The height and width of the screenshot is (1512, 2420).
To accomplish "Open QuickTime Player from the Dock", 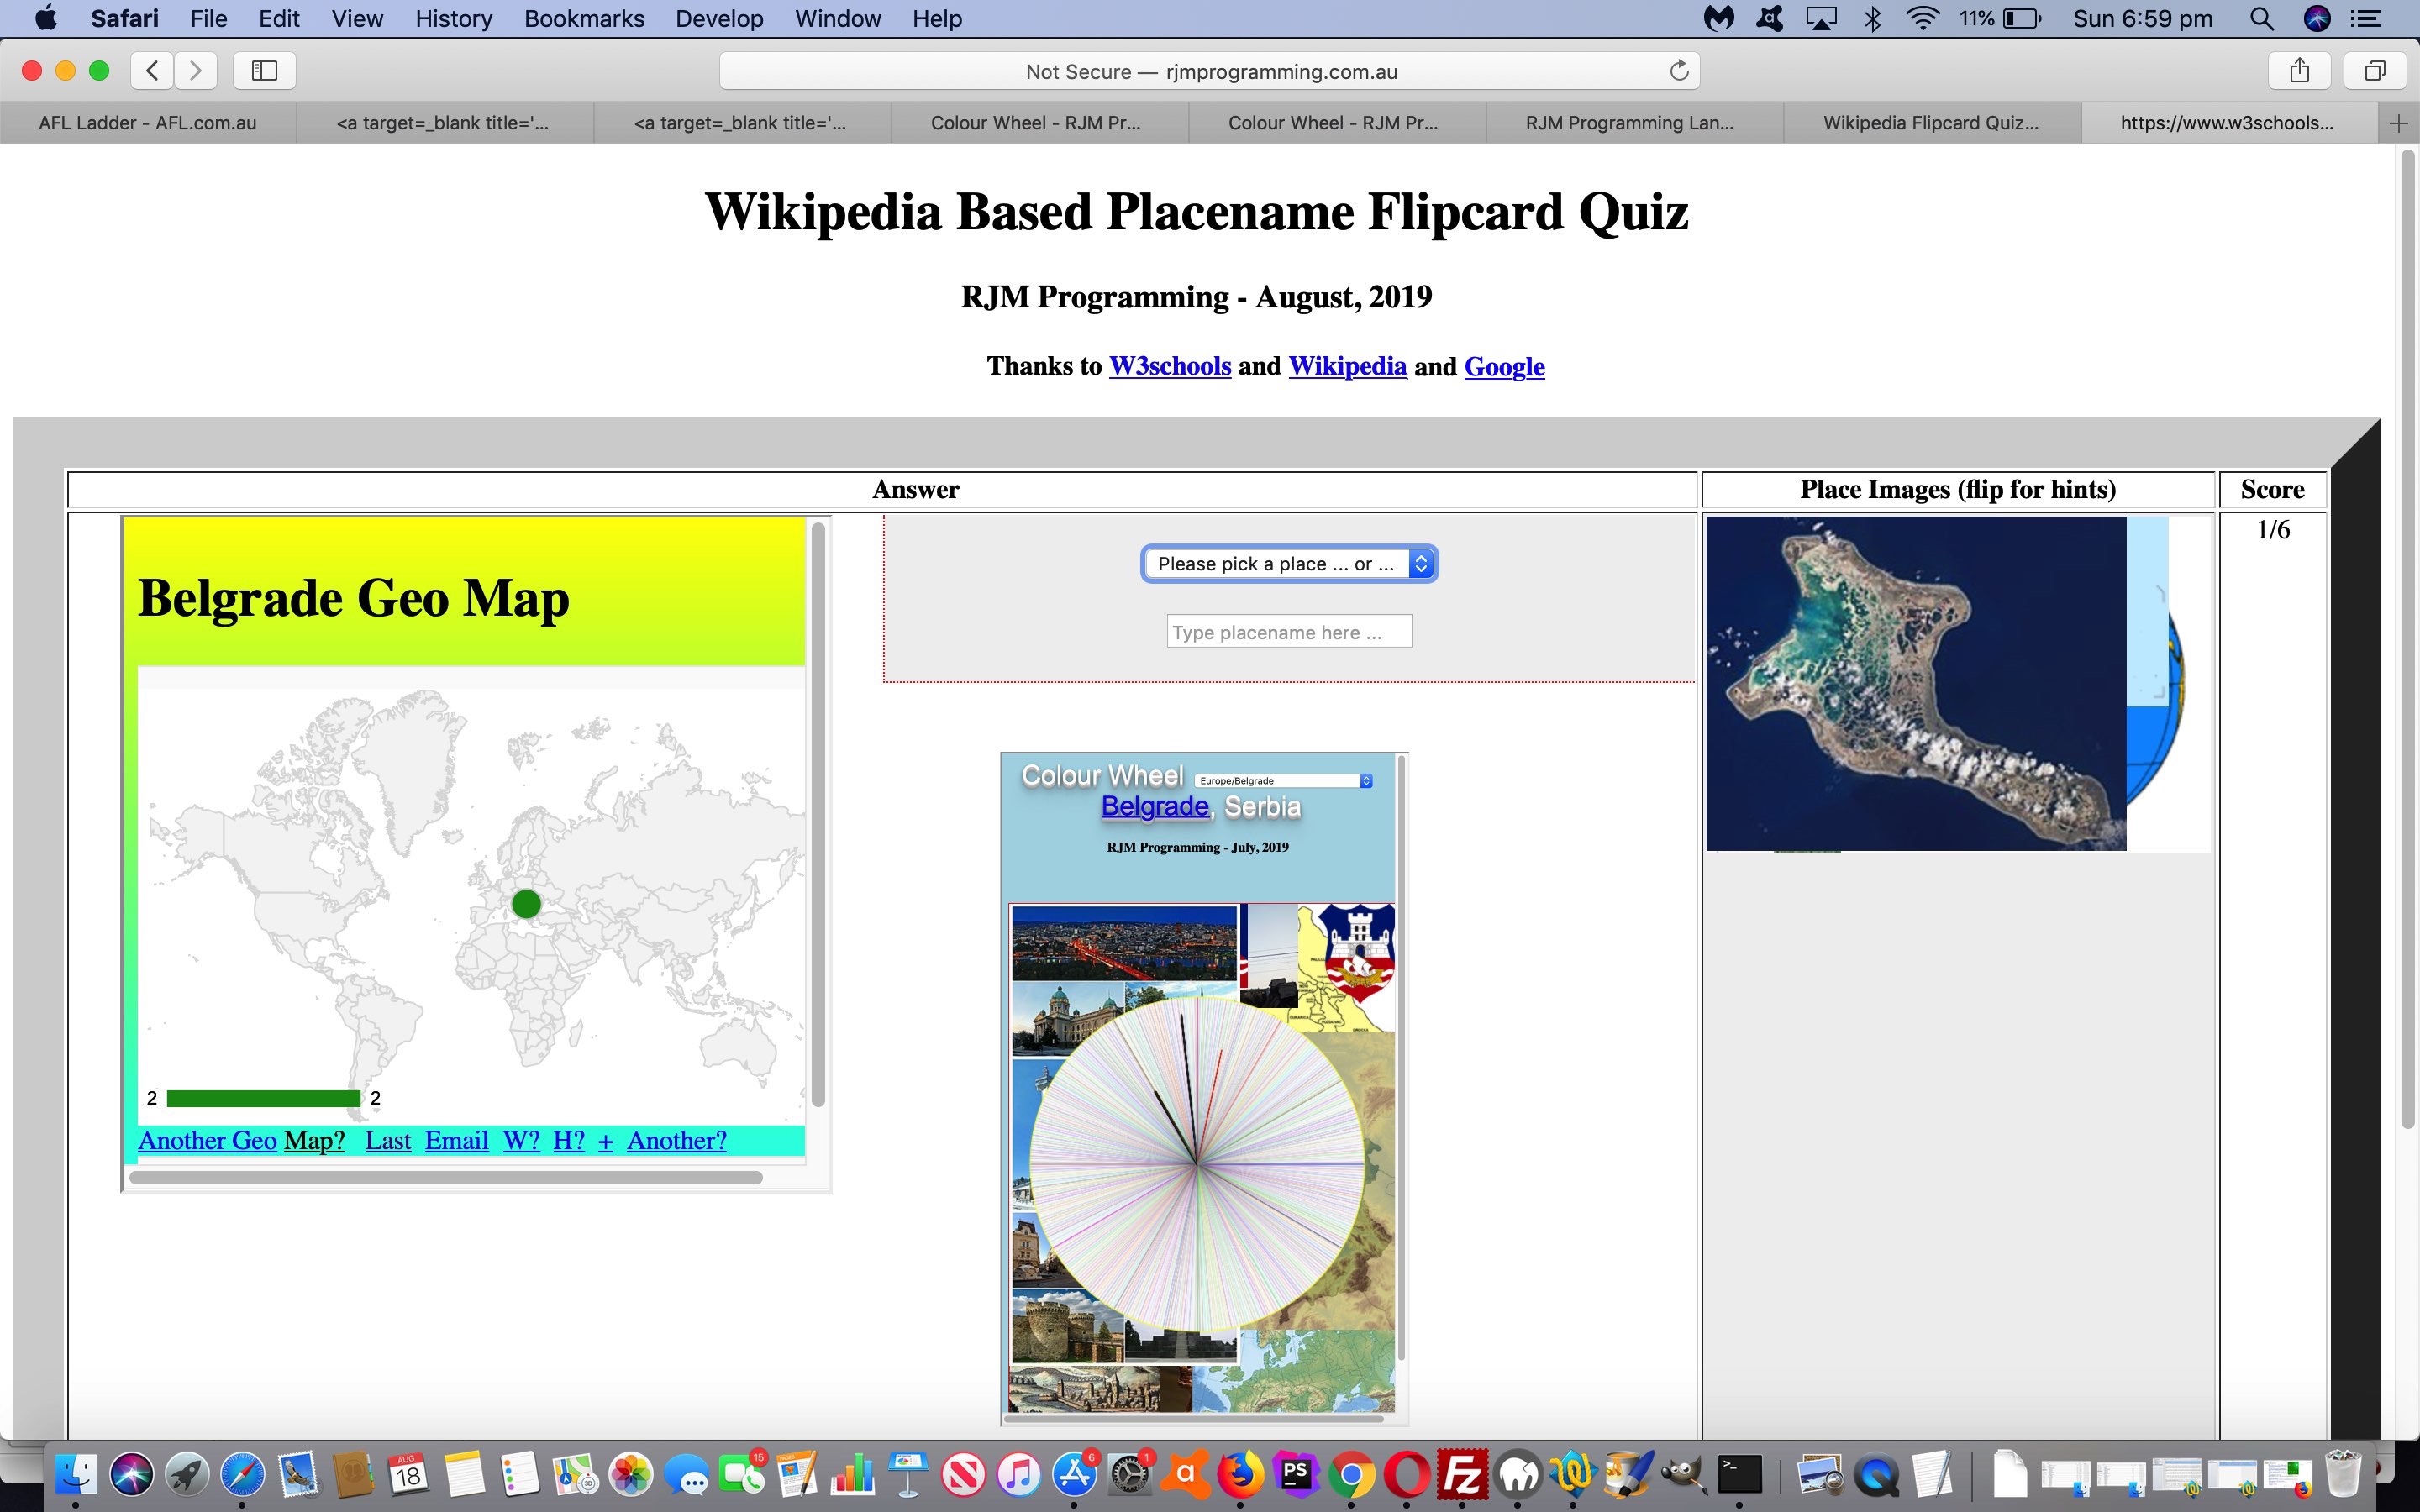I will click(1876, 1473).
